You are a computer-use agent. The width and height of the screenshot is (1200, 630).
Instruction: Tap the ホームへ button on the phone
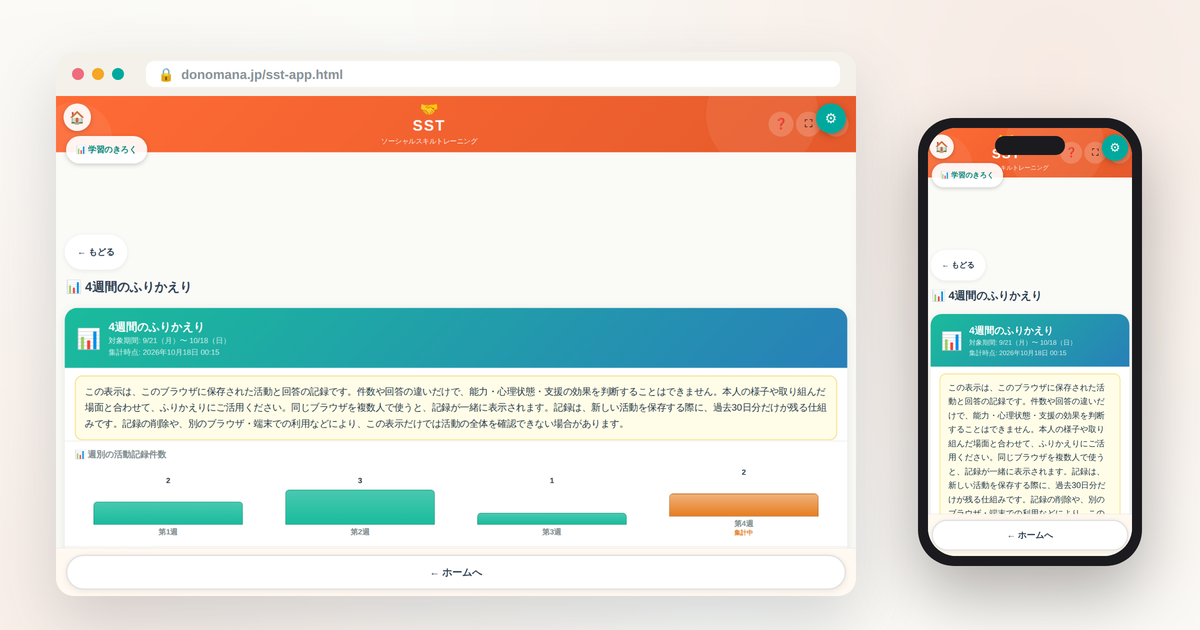1030,535
